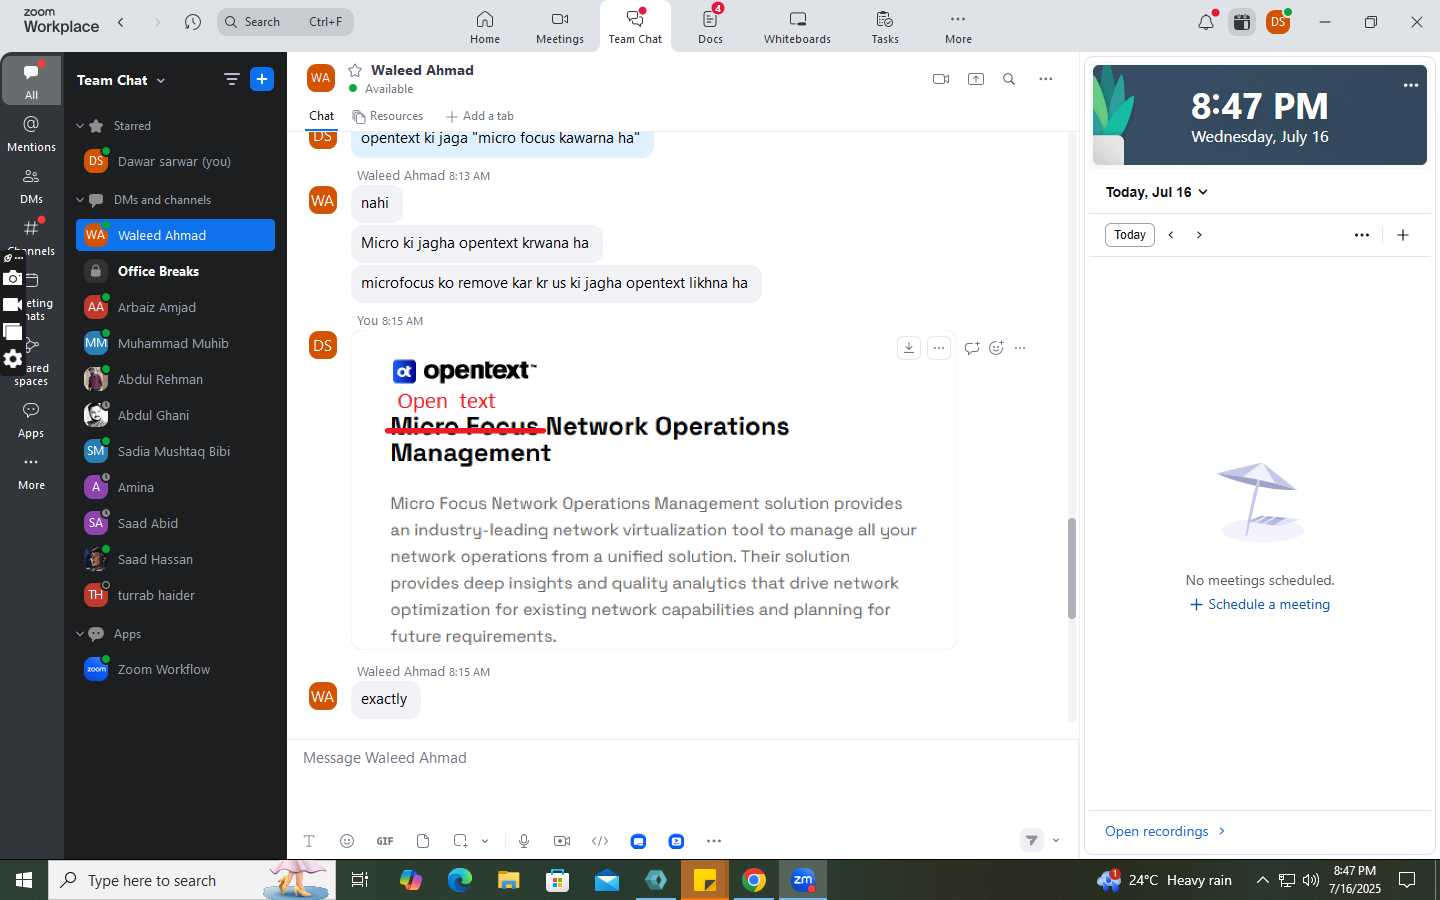Viewport: 1440px width, 900px height.
Task: Open the Docs tab
Action: point(711,27)
